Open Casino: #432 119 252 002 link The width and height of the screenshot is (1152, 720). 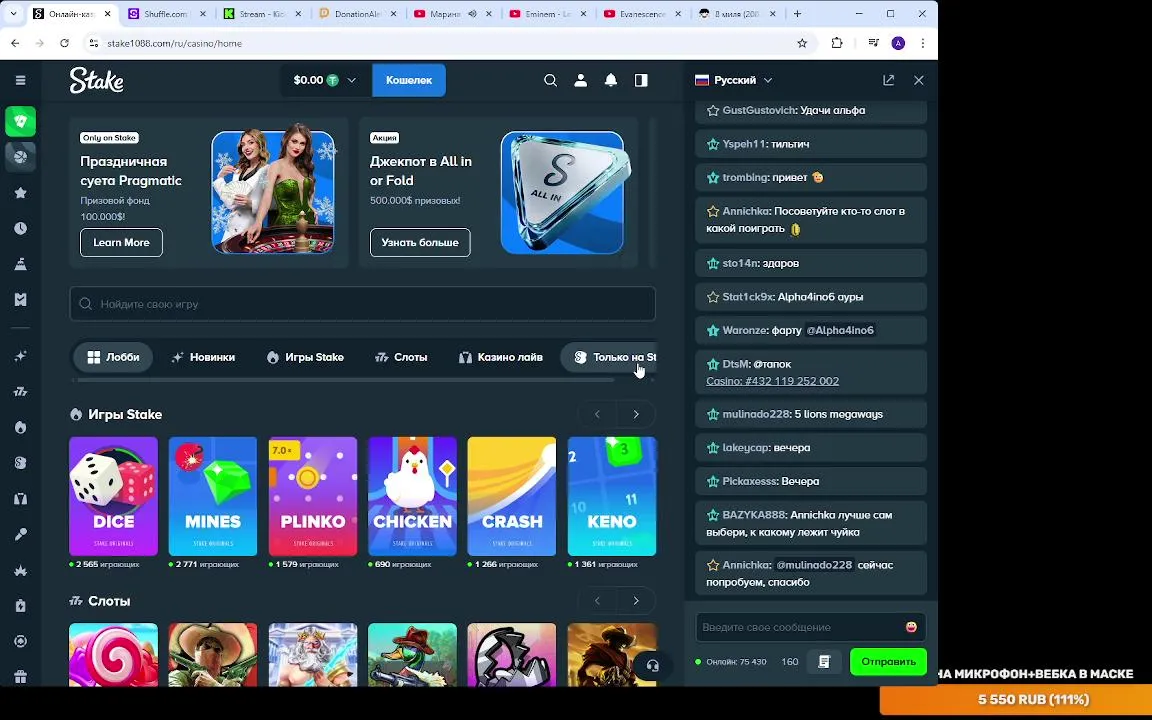(x=772, y=381)
